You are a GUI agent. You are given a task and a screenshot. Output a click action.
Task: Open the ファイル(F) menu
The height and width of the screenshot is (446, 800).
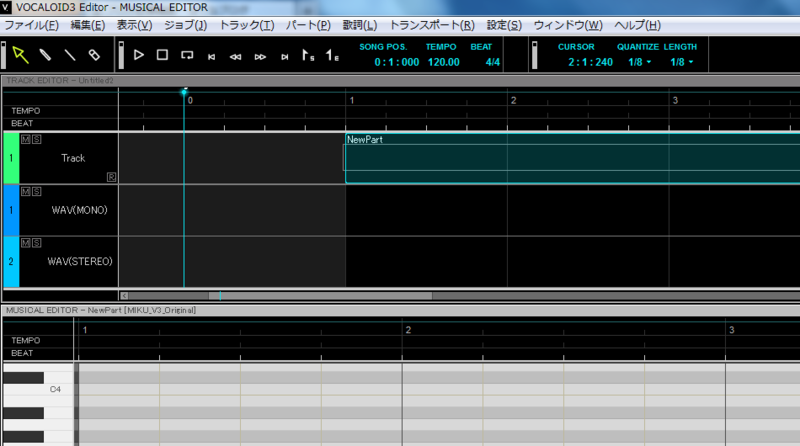click(x=32, y=26)
